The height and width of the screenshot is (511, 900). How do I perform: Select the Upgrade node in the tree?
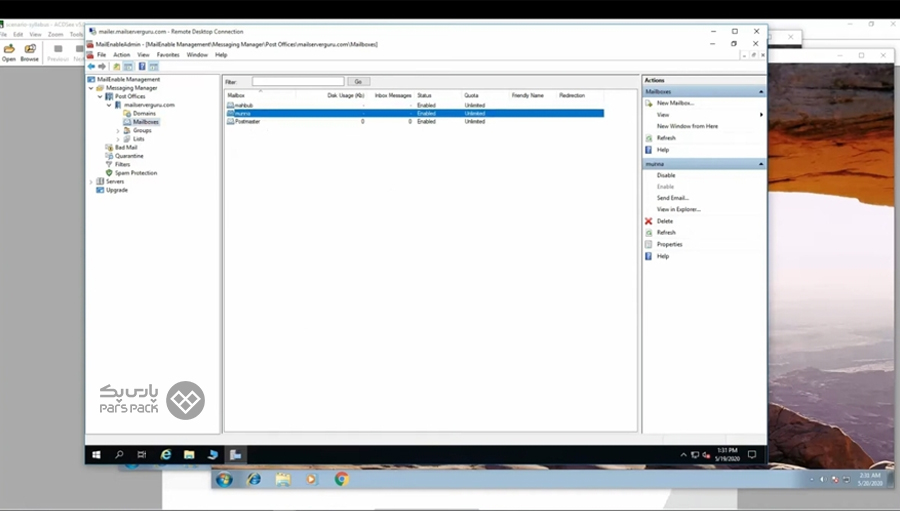[x=117, y=190]
